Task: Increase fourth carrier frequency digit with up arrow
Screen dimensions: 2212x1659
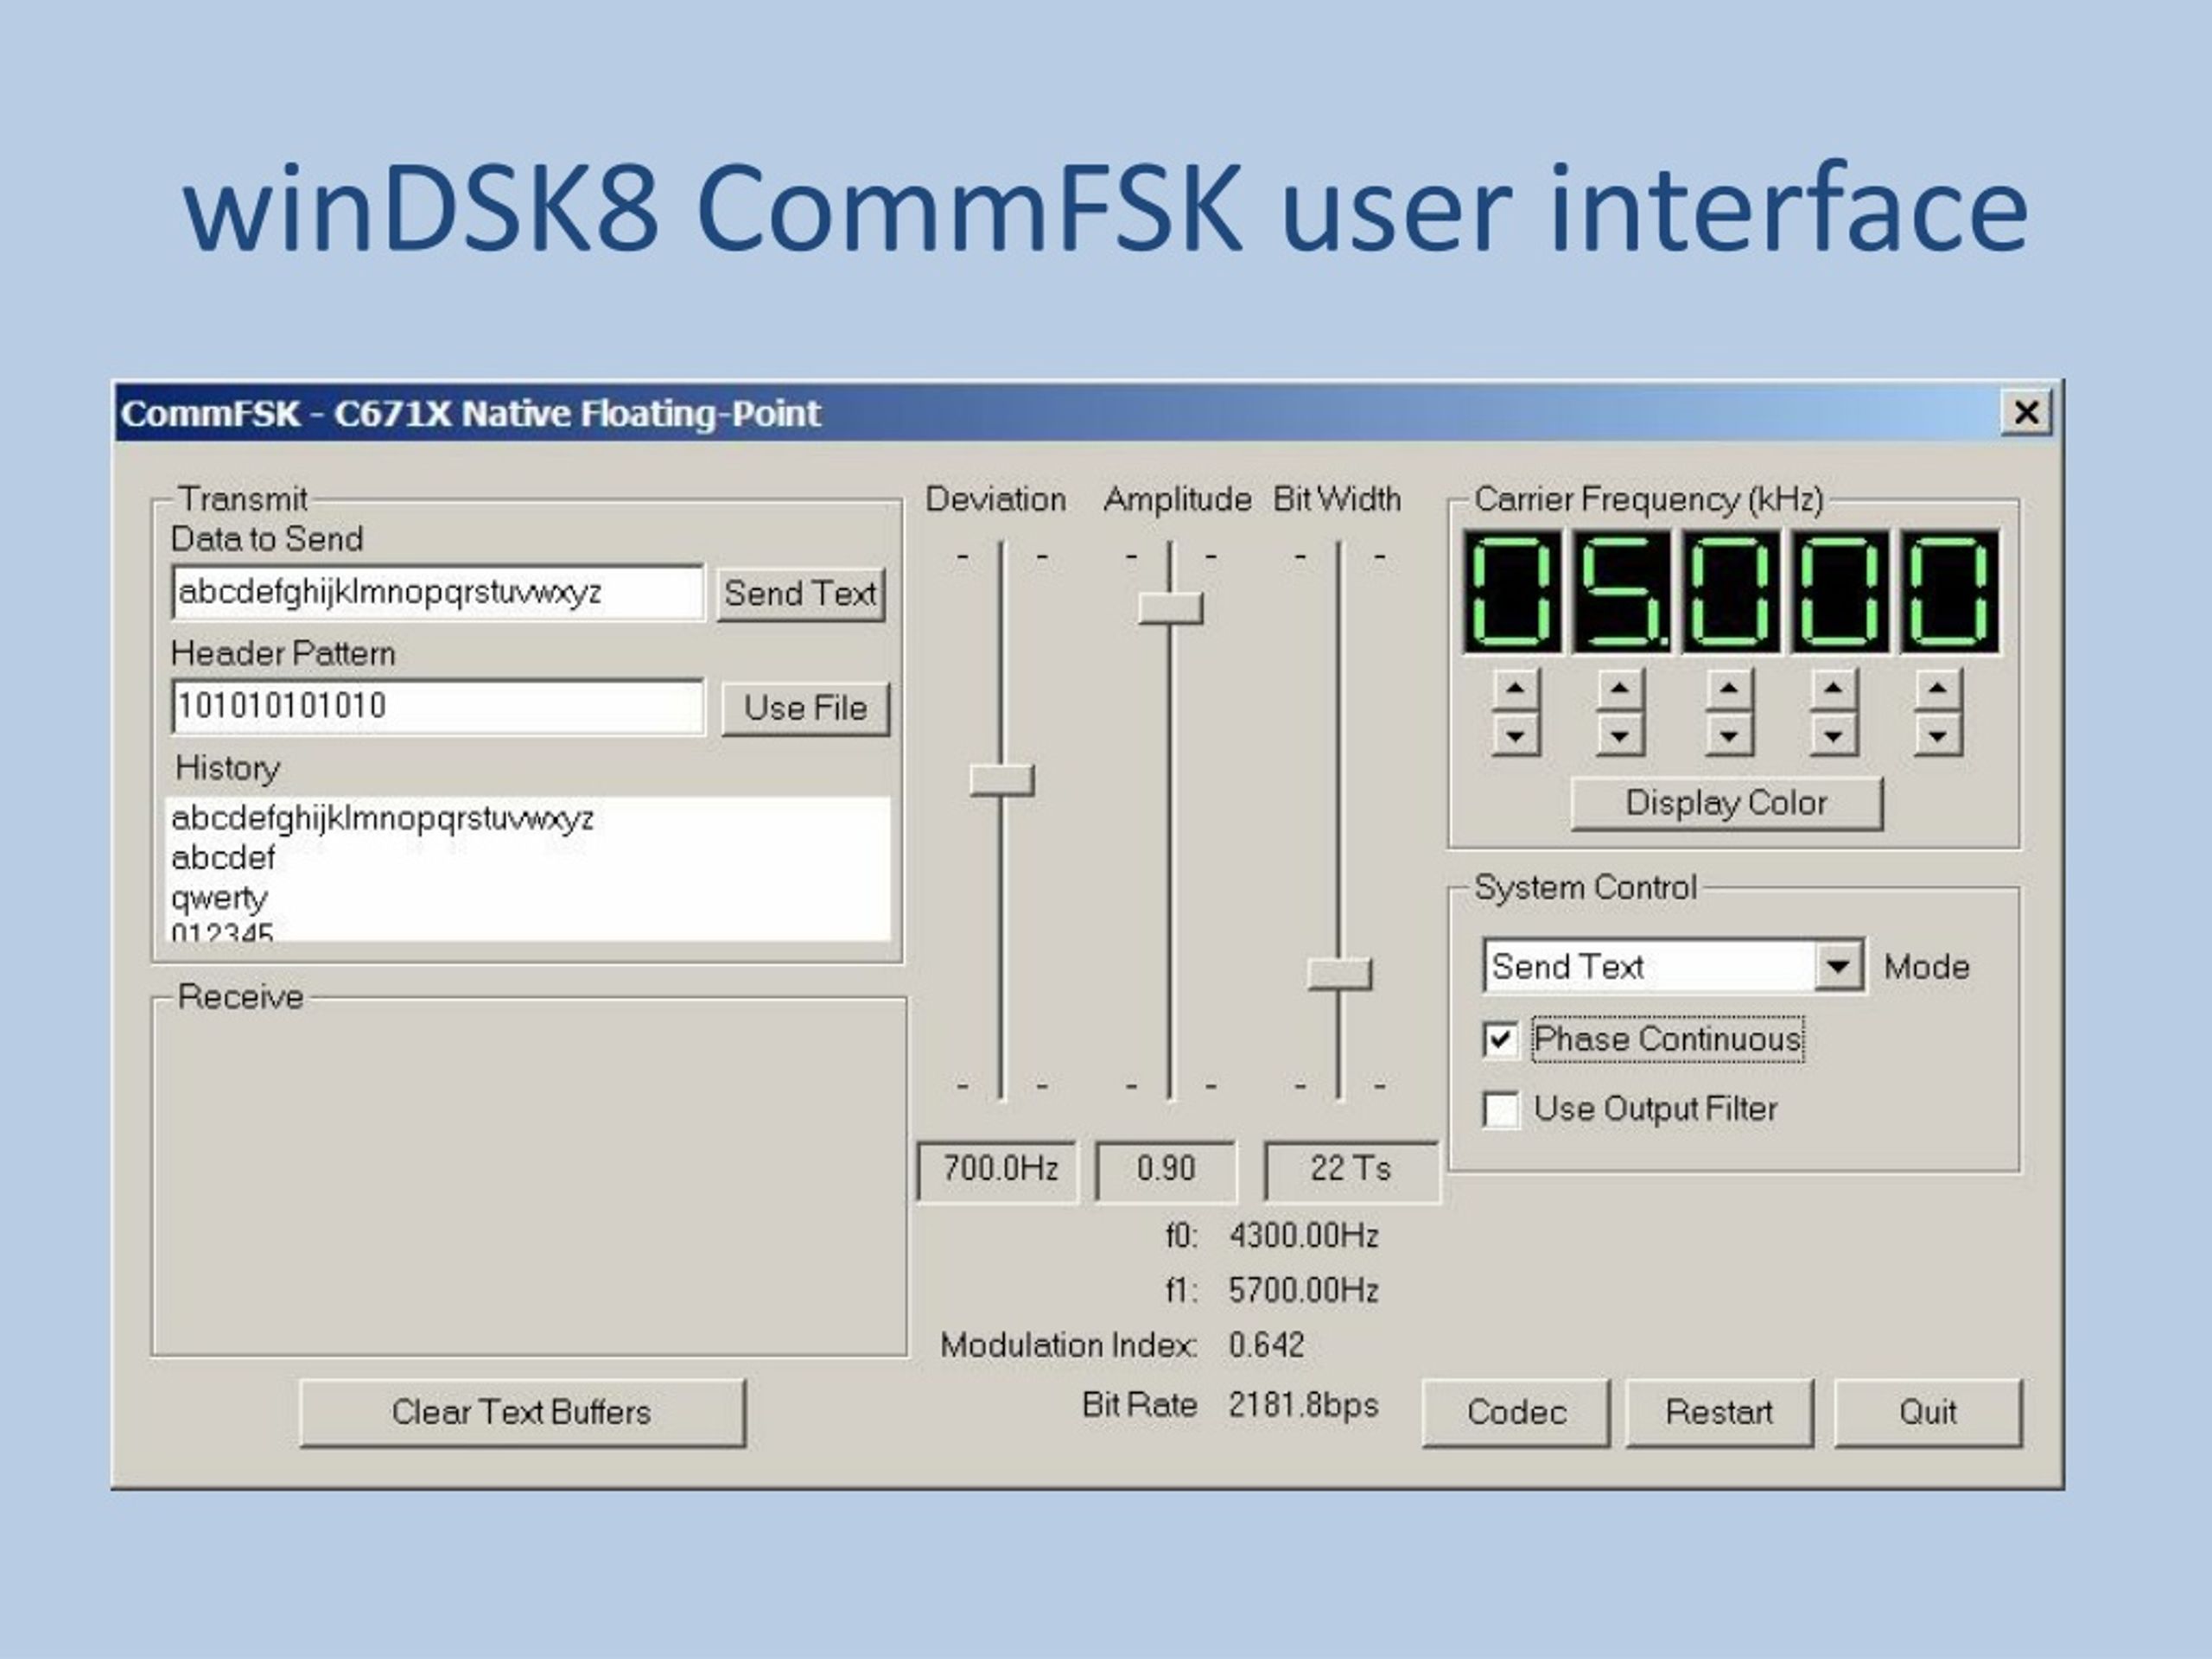Action: coord(1833,688)
